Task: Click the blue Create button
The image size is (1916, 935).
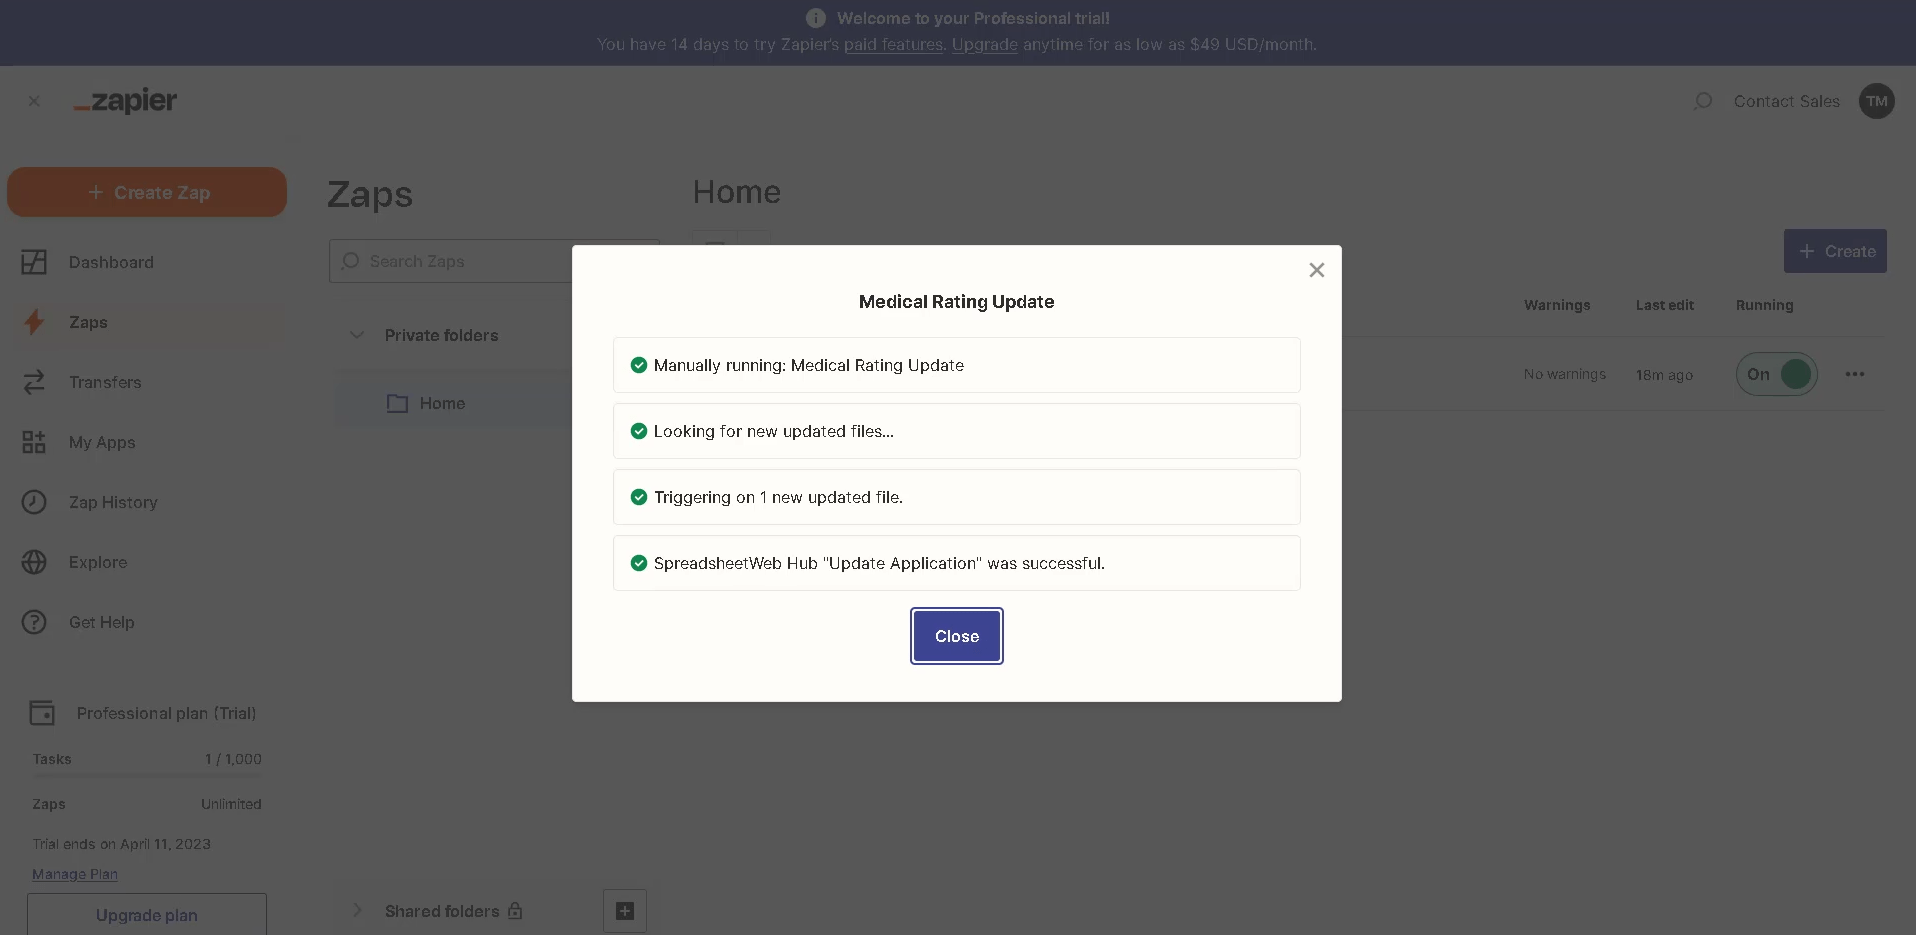Action: (1835, 251)
